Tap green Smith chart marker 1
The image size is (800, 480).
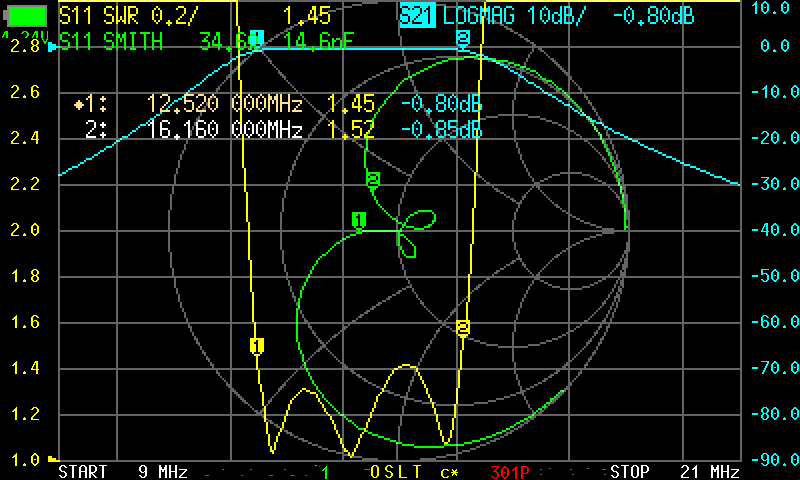click(x=359, y=219)
